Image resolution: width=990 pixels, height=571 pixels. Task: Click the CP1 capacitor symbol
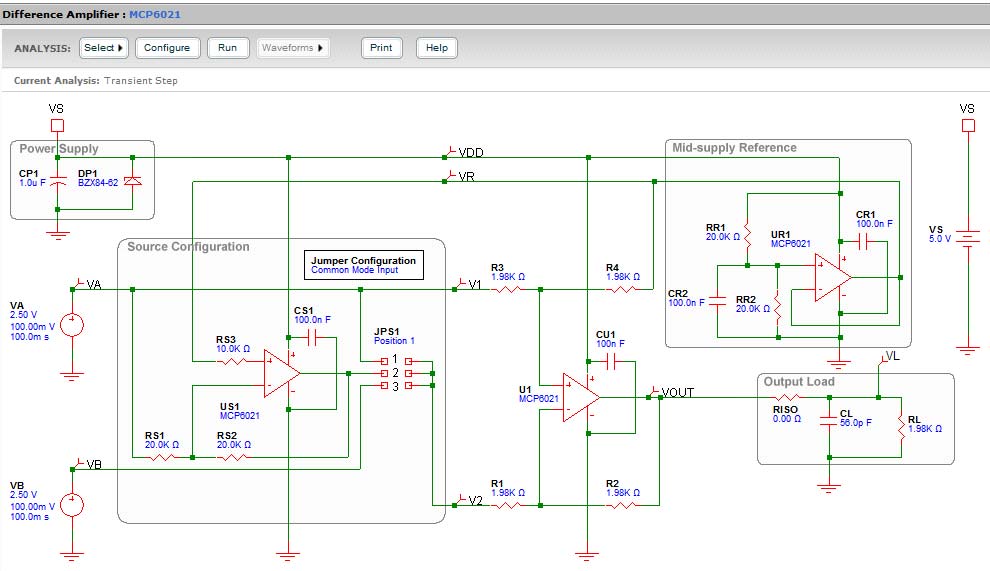click(58, 182)
